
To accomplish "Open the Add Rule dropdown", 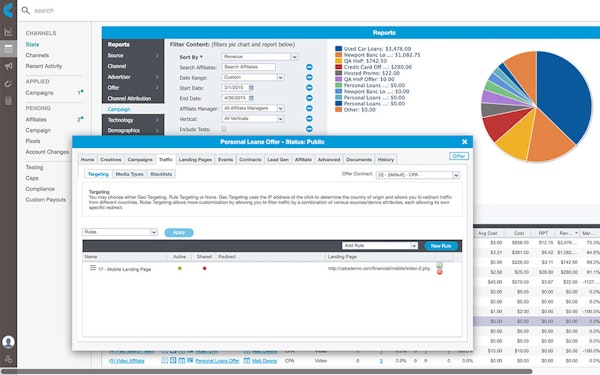I will point(380,246).
